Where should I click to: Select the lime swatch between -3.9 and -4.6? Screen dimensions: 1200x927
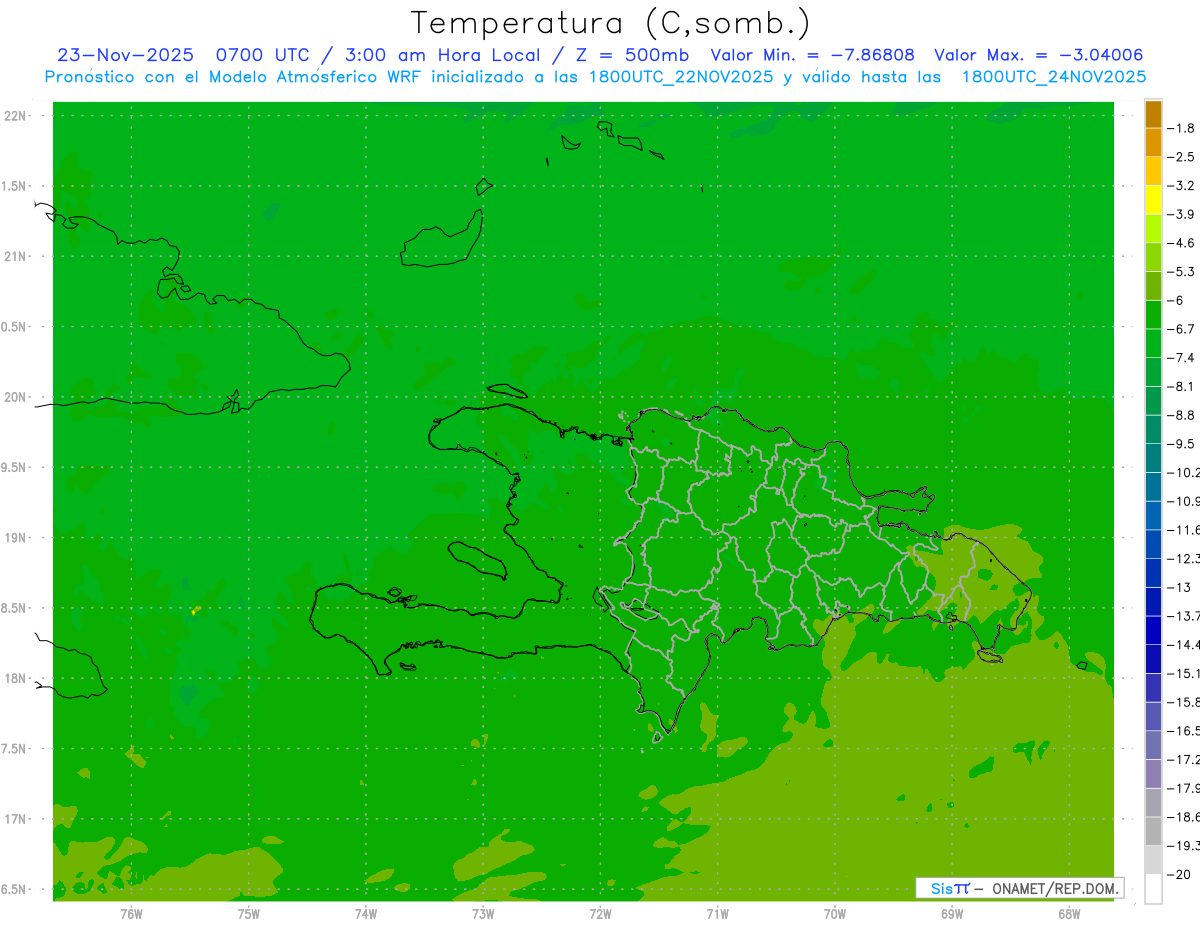click(1153, 228)
